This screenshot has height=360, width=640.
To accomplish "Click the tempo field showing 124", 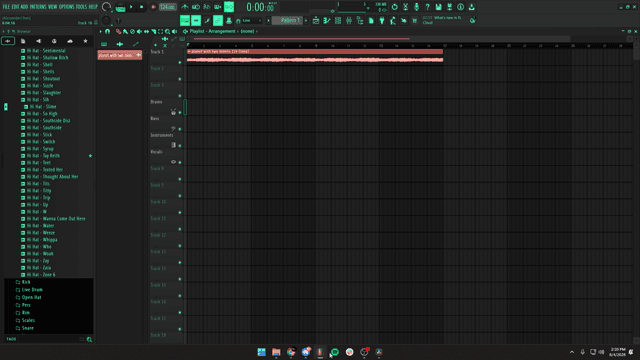I will coord(167,7).
